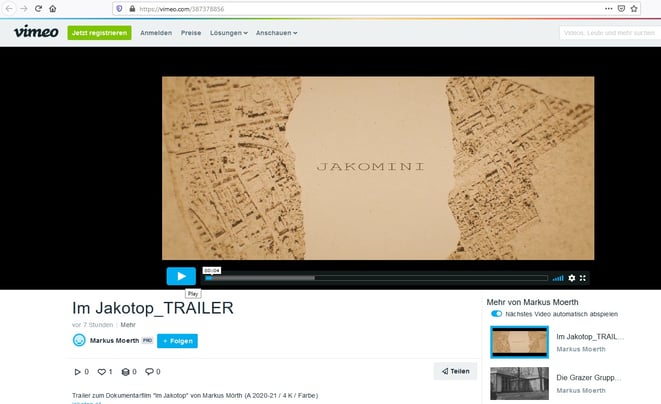Toggle autoplay next video switch
Screen dimensions: 661x404
coord(496,314)
